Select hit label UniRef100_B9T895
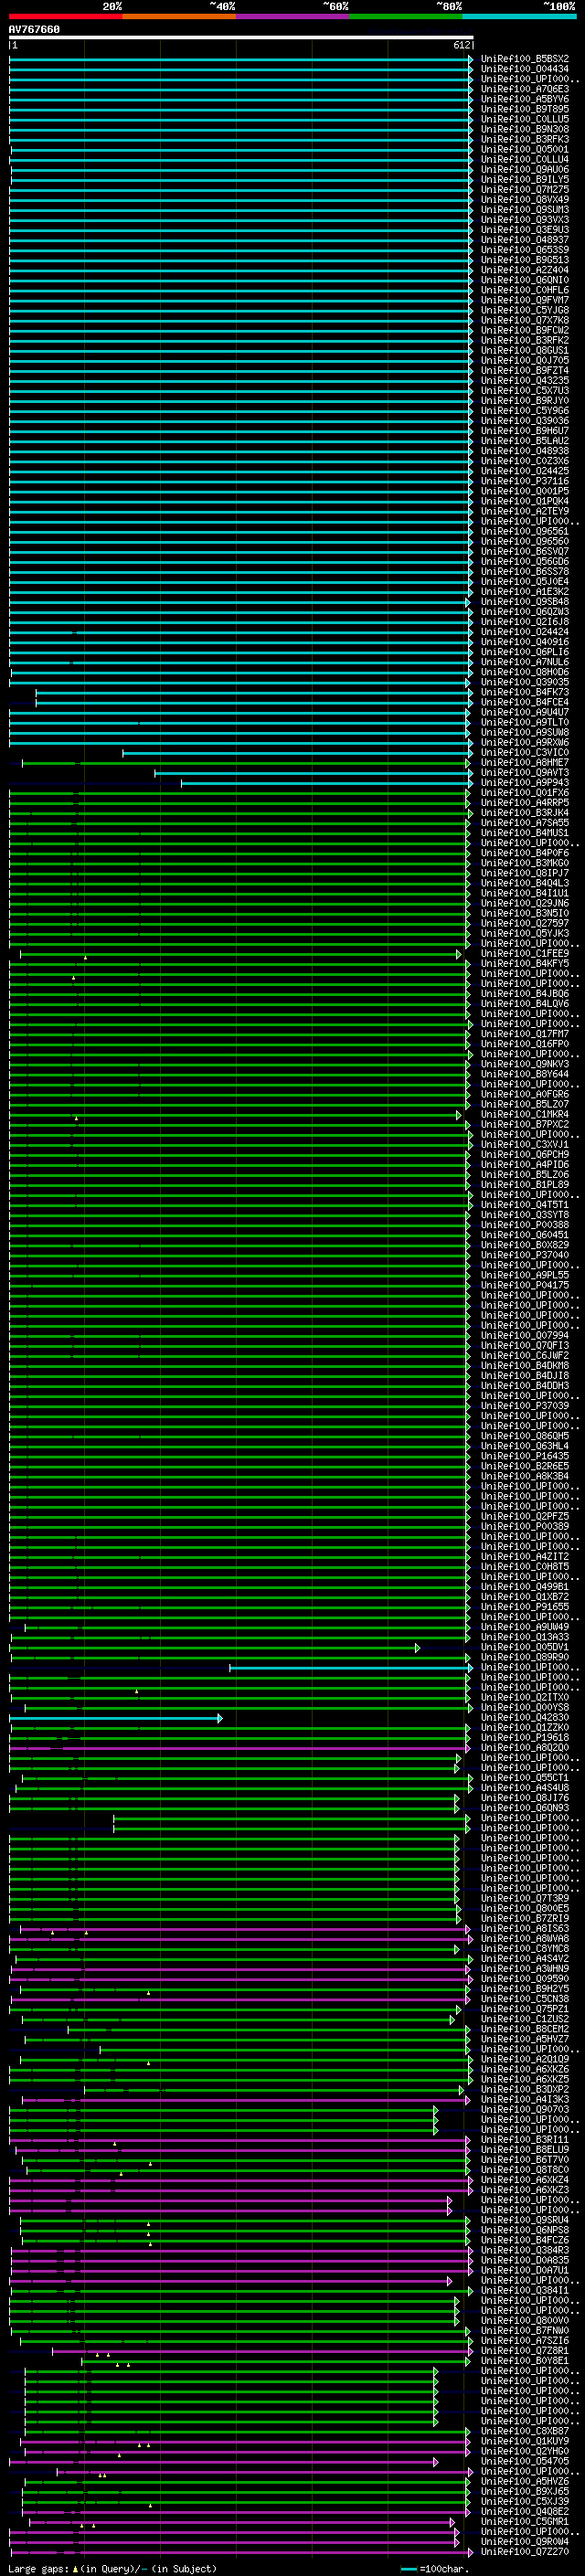The width and height of the screenshot is (585, 2576). click(x=525, y=109)
